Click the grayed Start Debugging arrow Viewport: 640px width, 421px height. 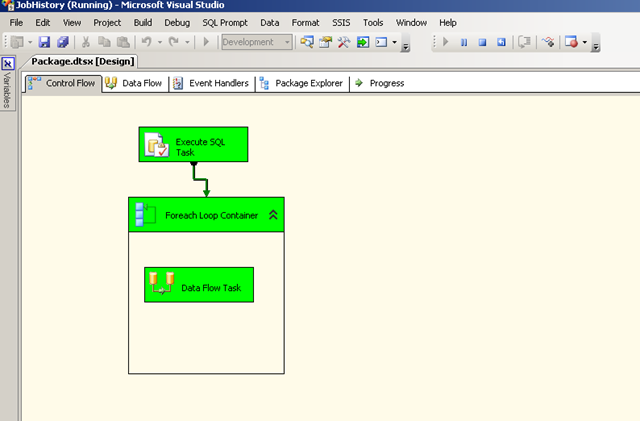click(x=206, y=42)
